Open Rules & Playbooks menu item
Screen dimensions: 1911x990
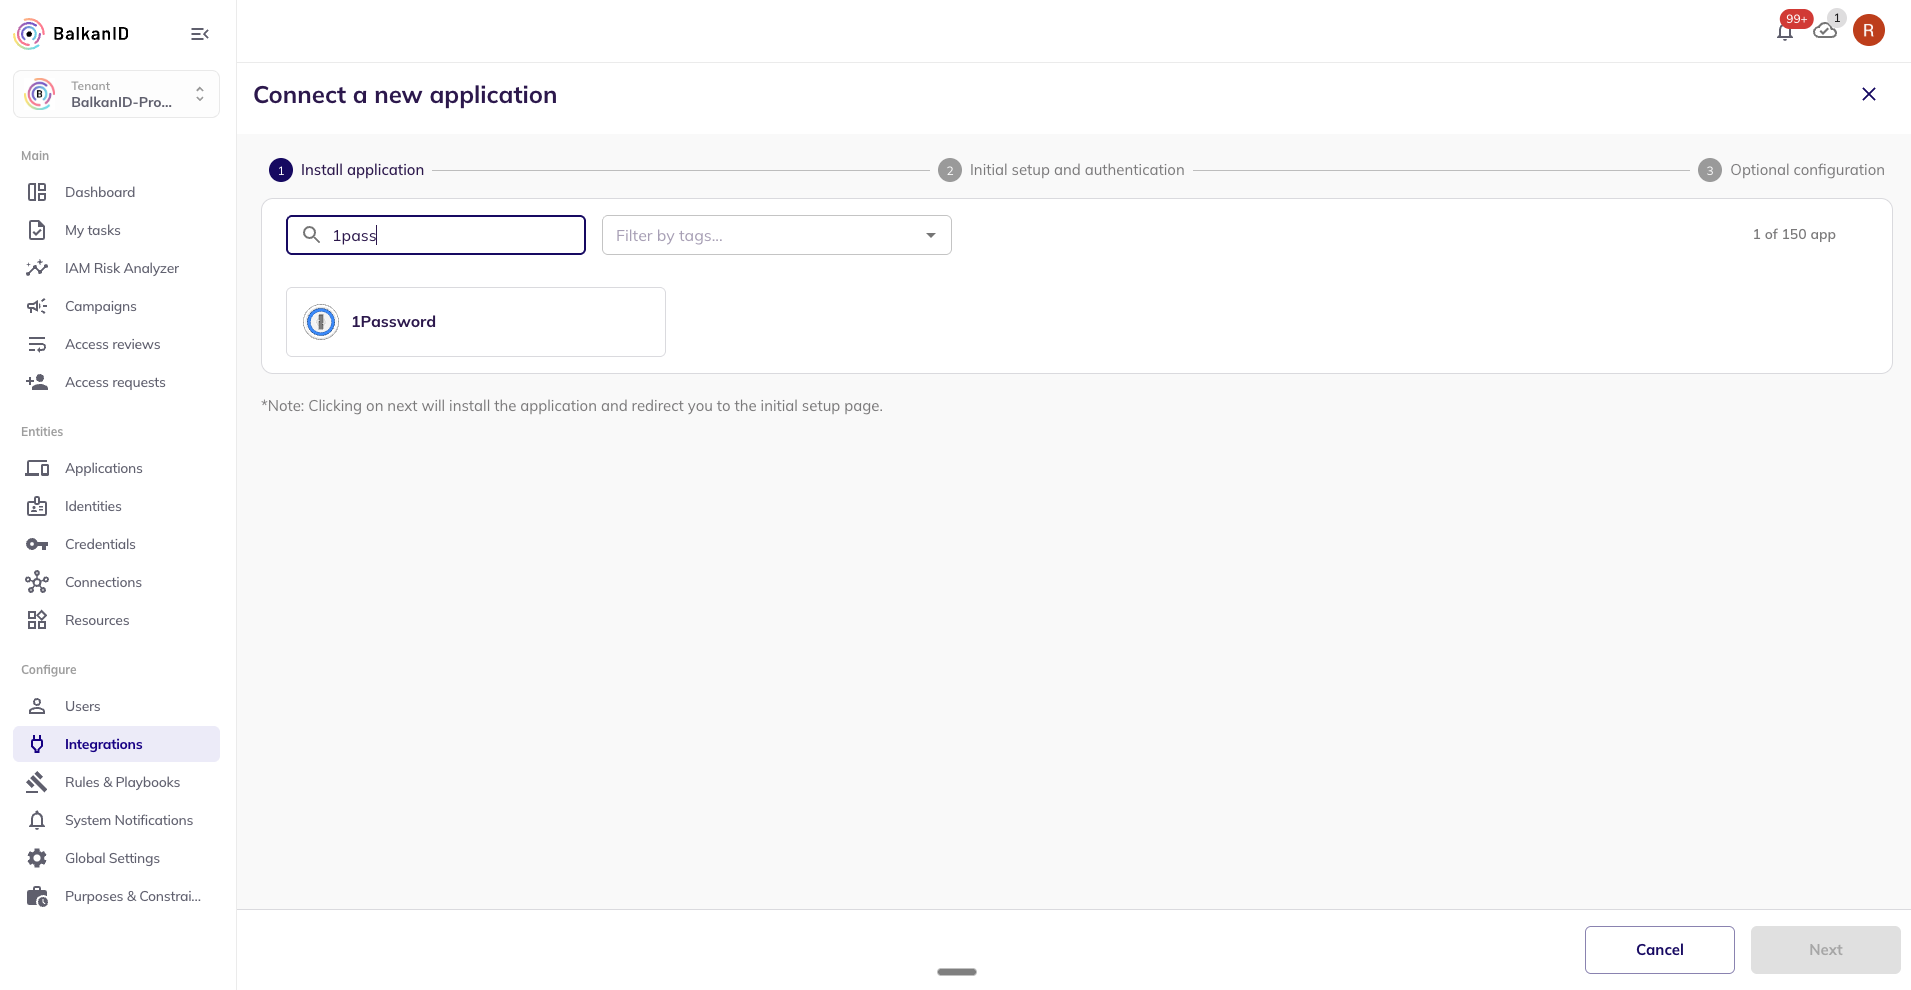point(122,782)
